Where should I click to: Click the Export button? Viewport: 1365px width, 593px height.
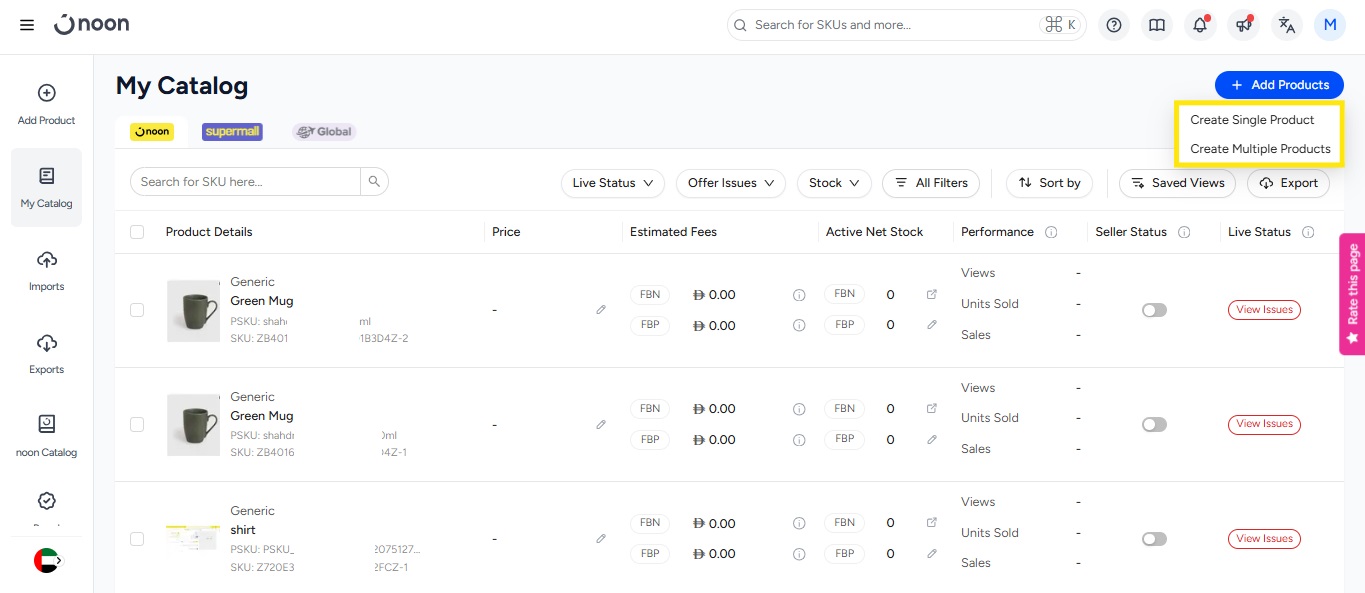[1288, 183]
